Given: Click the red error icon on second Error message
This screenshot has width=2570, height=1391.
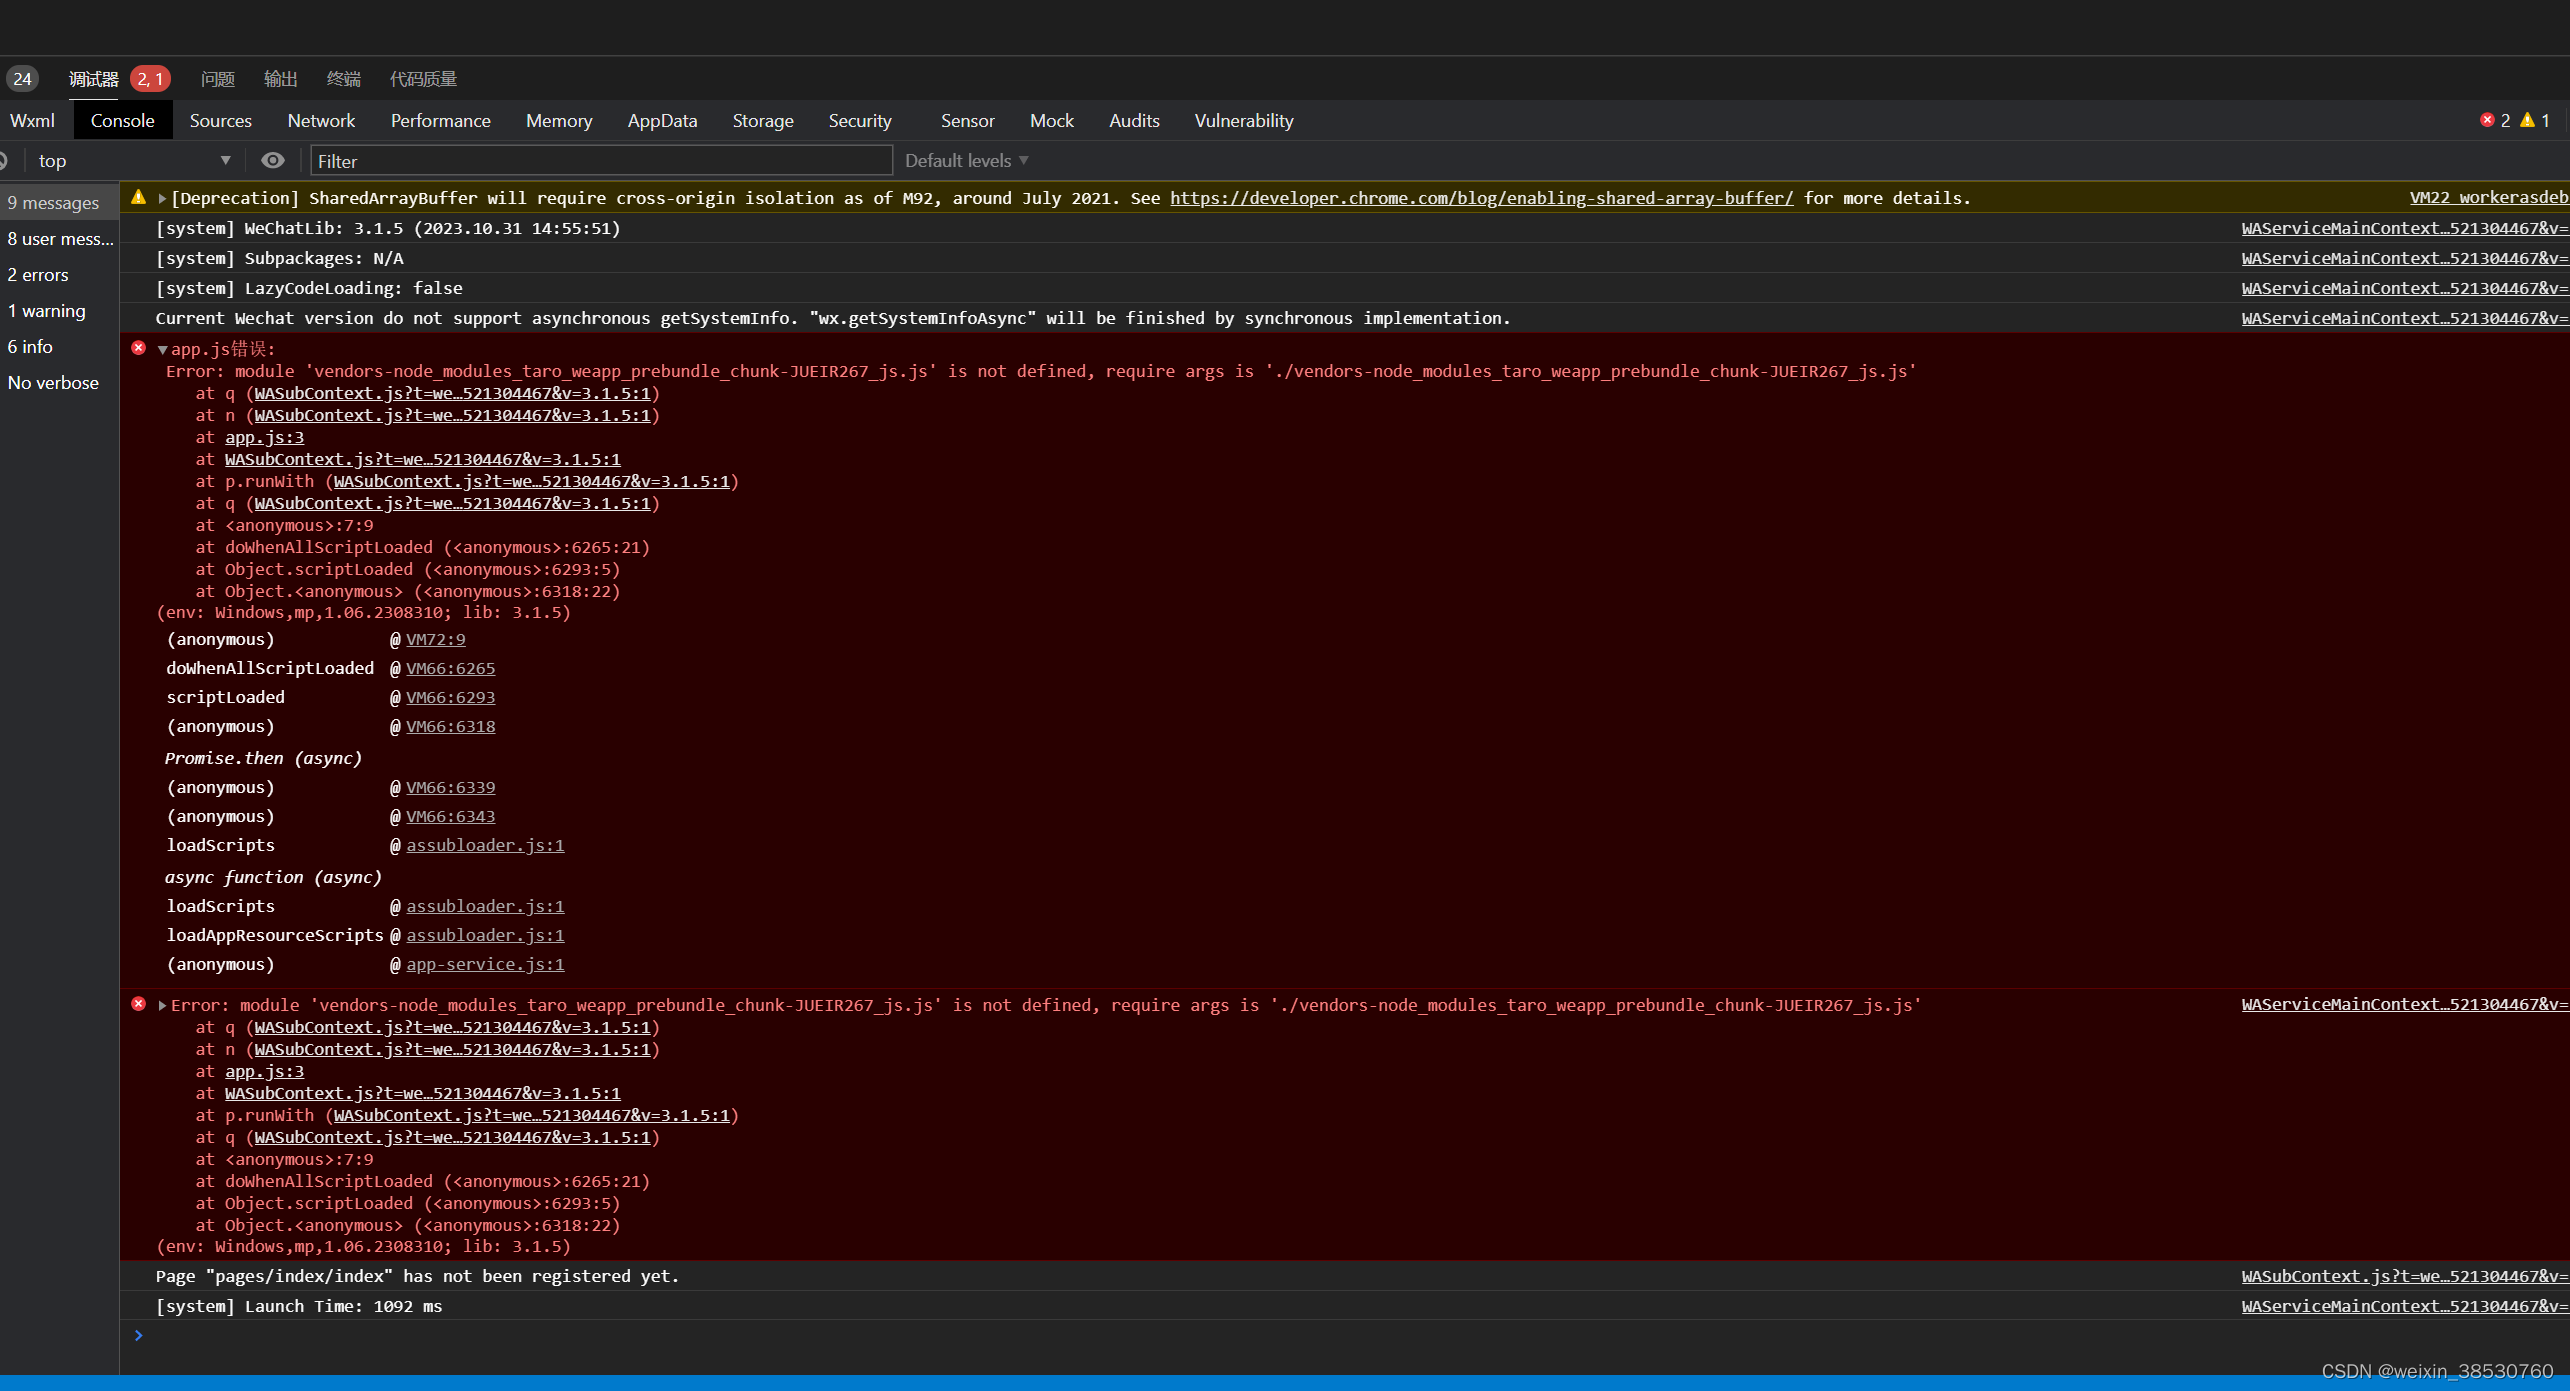Looking at the screenshot, I should point(138,1004).
